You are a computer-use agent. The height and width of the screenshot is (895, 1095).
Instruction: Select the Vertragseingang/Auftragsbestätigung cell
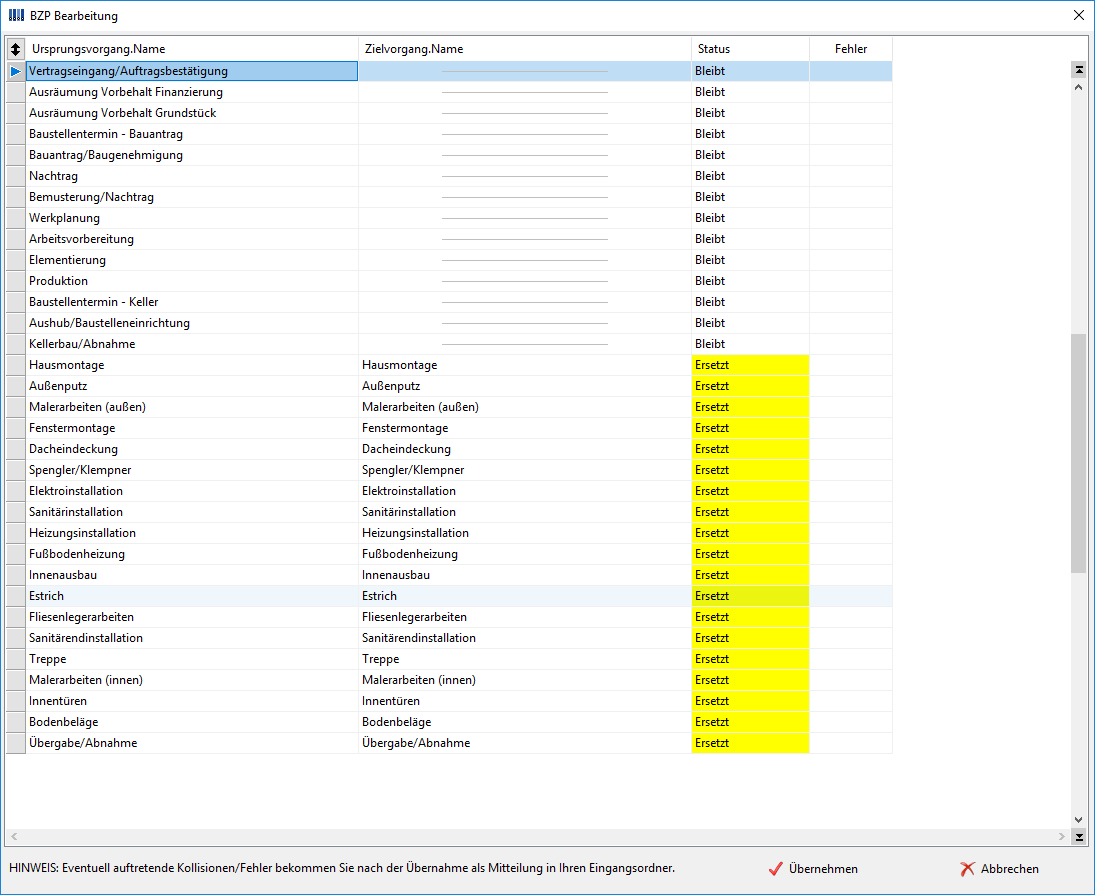pyautogui.click(x=192, y=71)
